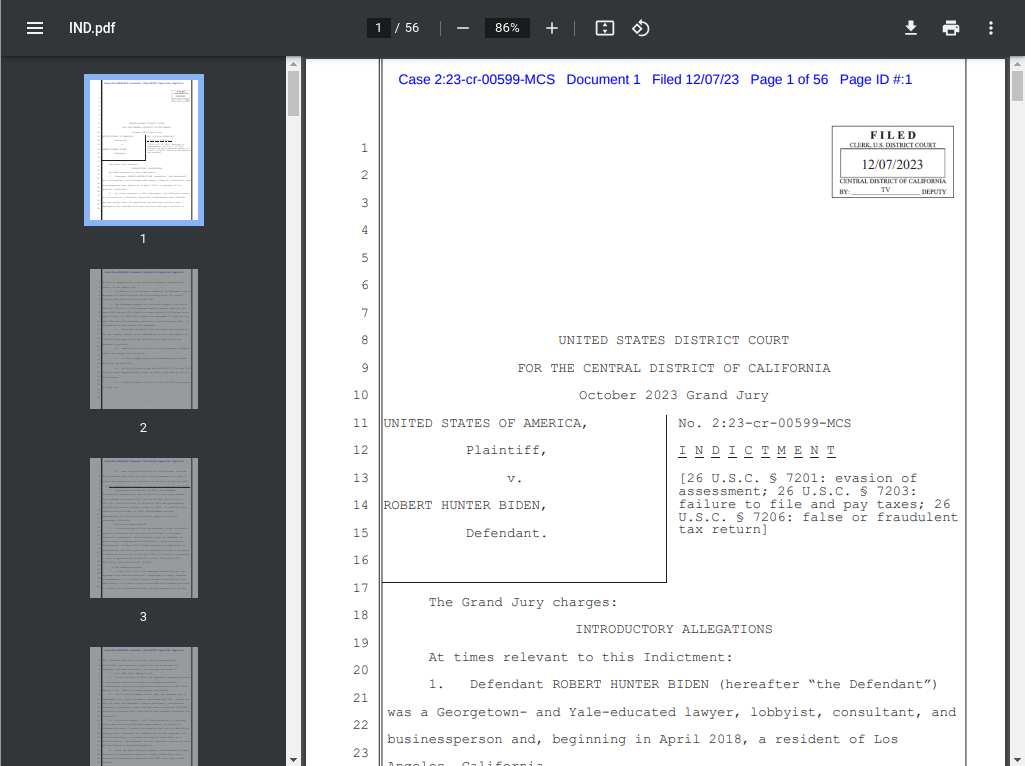Image resolution: width=1025 pixels, height=766 pixels.
Task: Click the fit to page icon
Action: click(605, 28)
